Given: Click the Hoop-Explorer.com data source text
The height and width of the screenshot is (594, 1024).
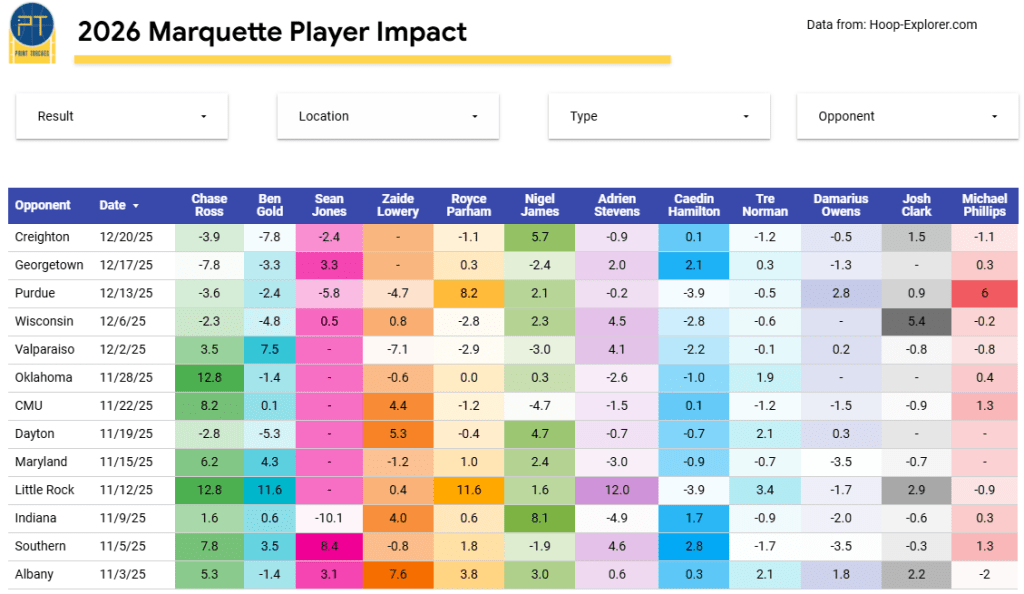Looking at the screenshot, I should [891, 25].
